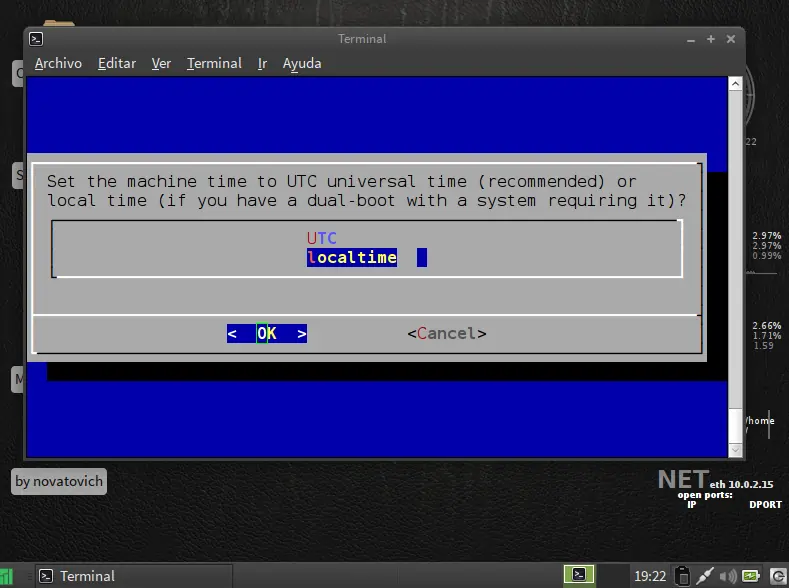This screenshot has height=588, width=789.
Task: Open the Ir menu
Action: coord(262,63)
